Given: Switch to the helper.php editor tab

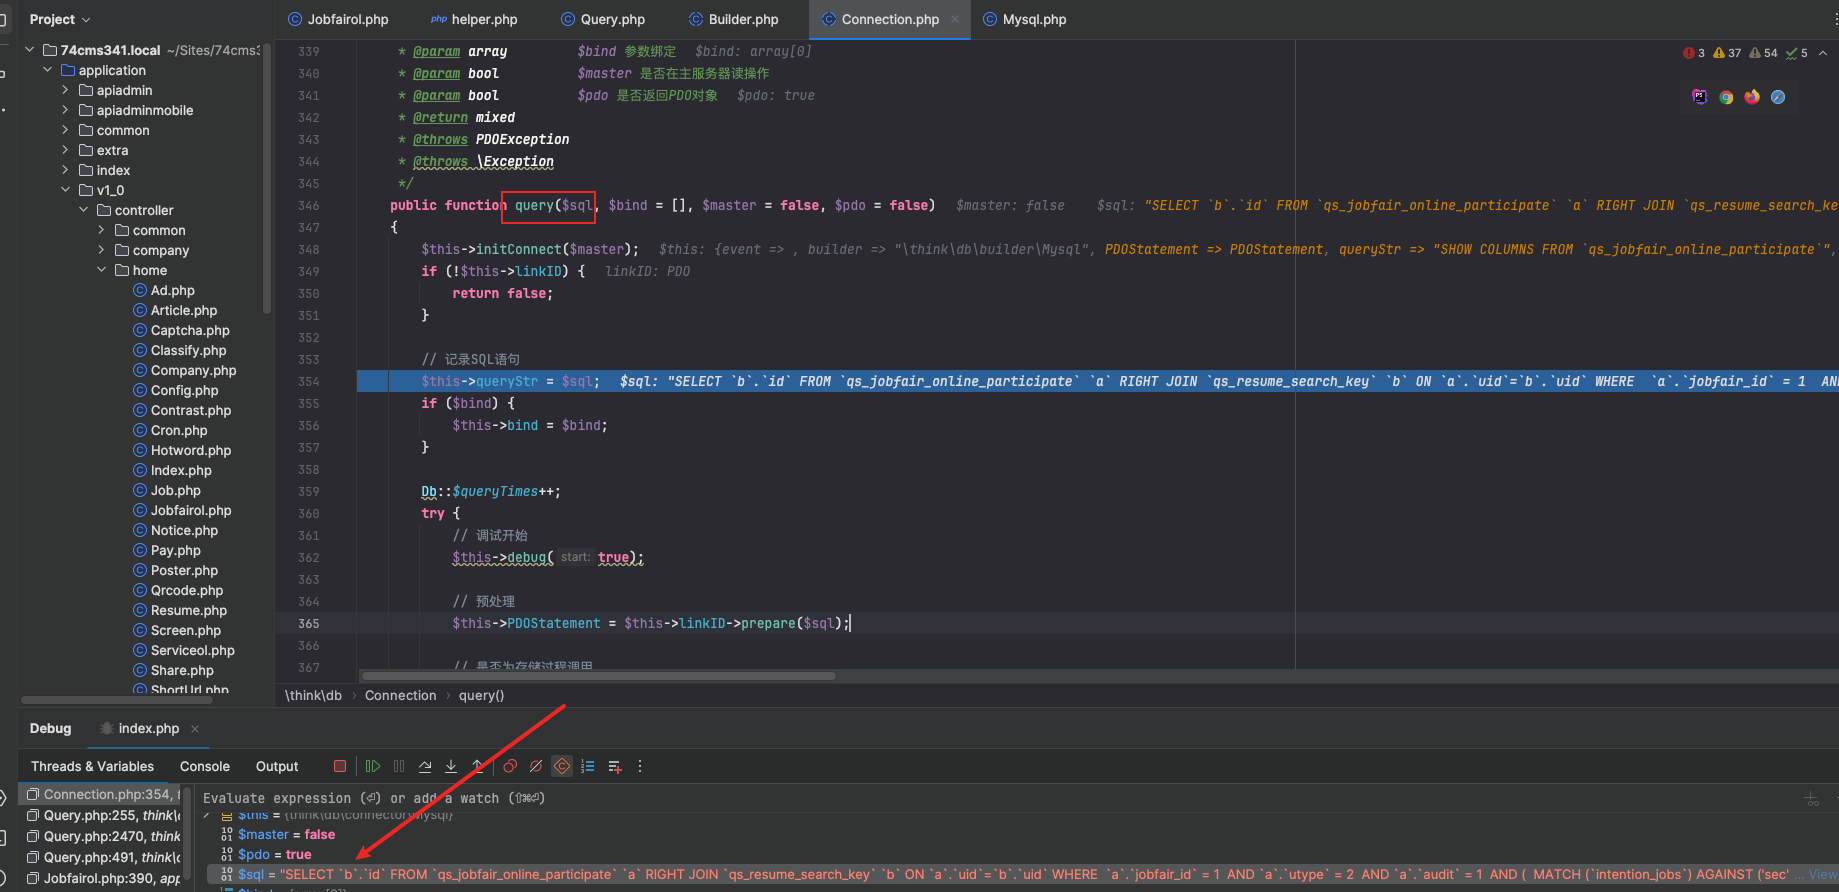Looking at the screenshot, I should [x=474, y=19].
